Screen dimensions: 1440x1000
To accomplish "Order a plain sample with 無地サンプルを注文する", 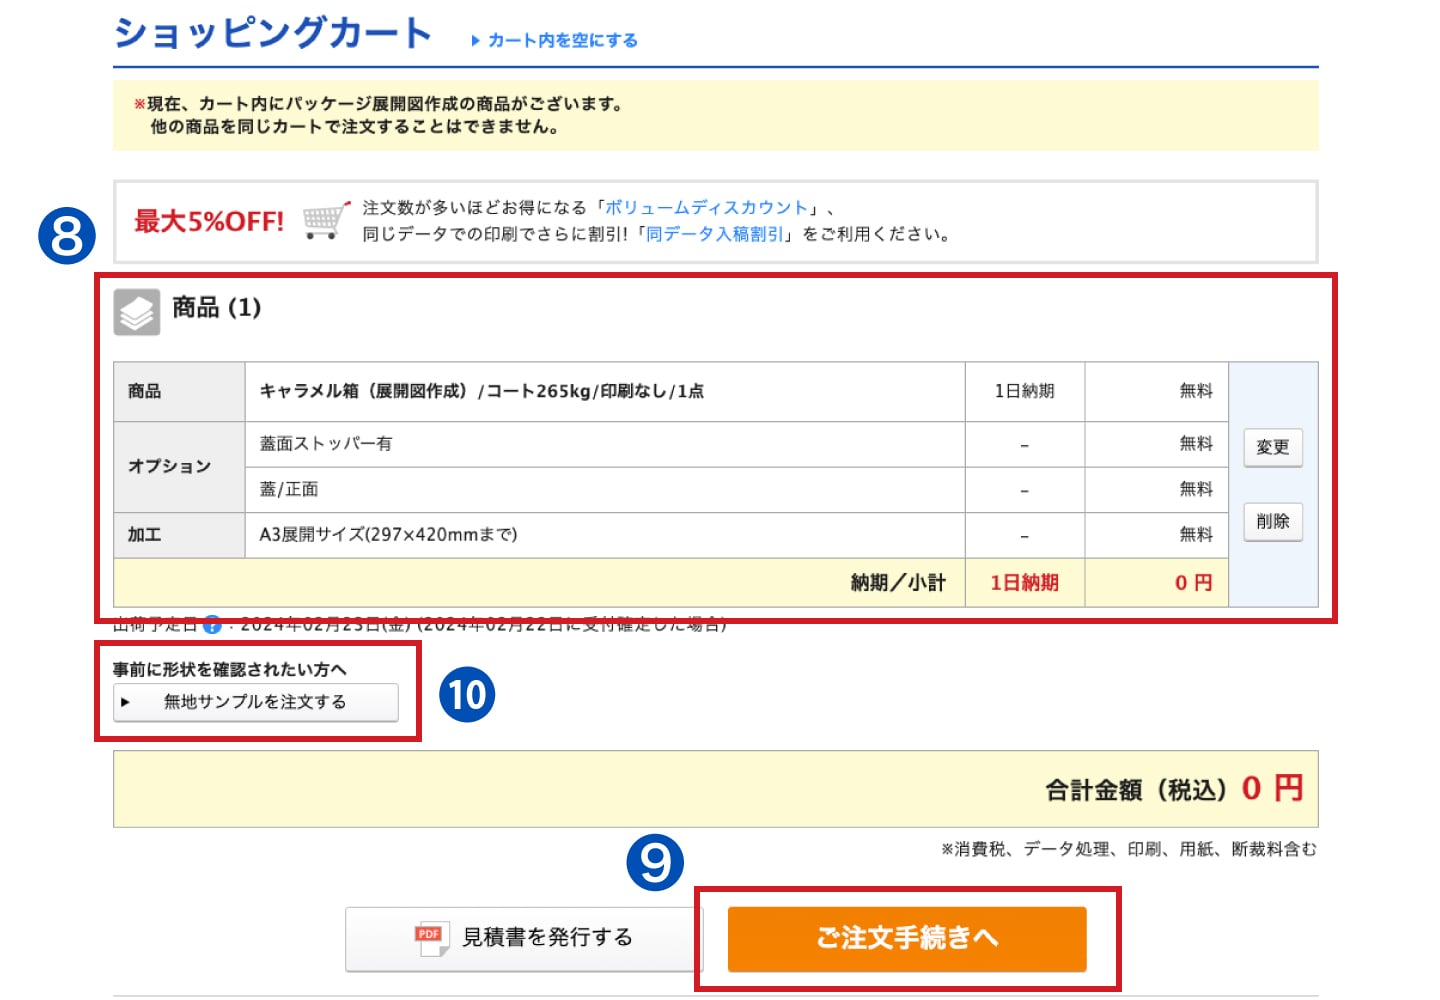I will (255, 702).
